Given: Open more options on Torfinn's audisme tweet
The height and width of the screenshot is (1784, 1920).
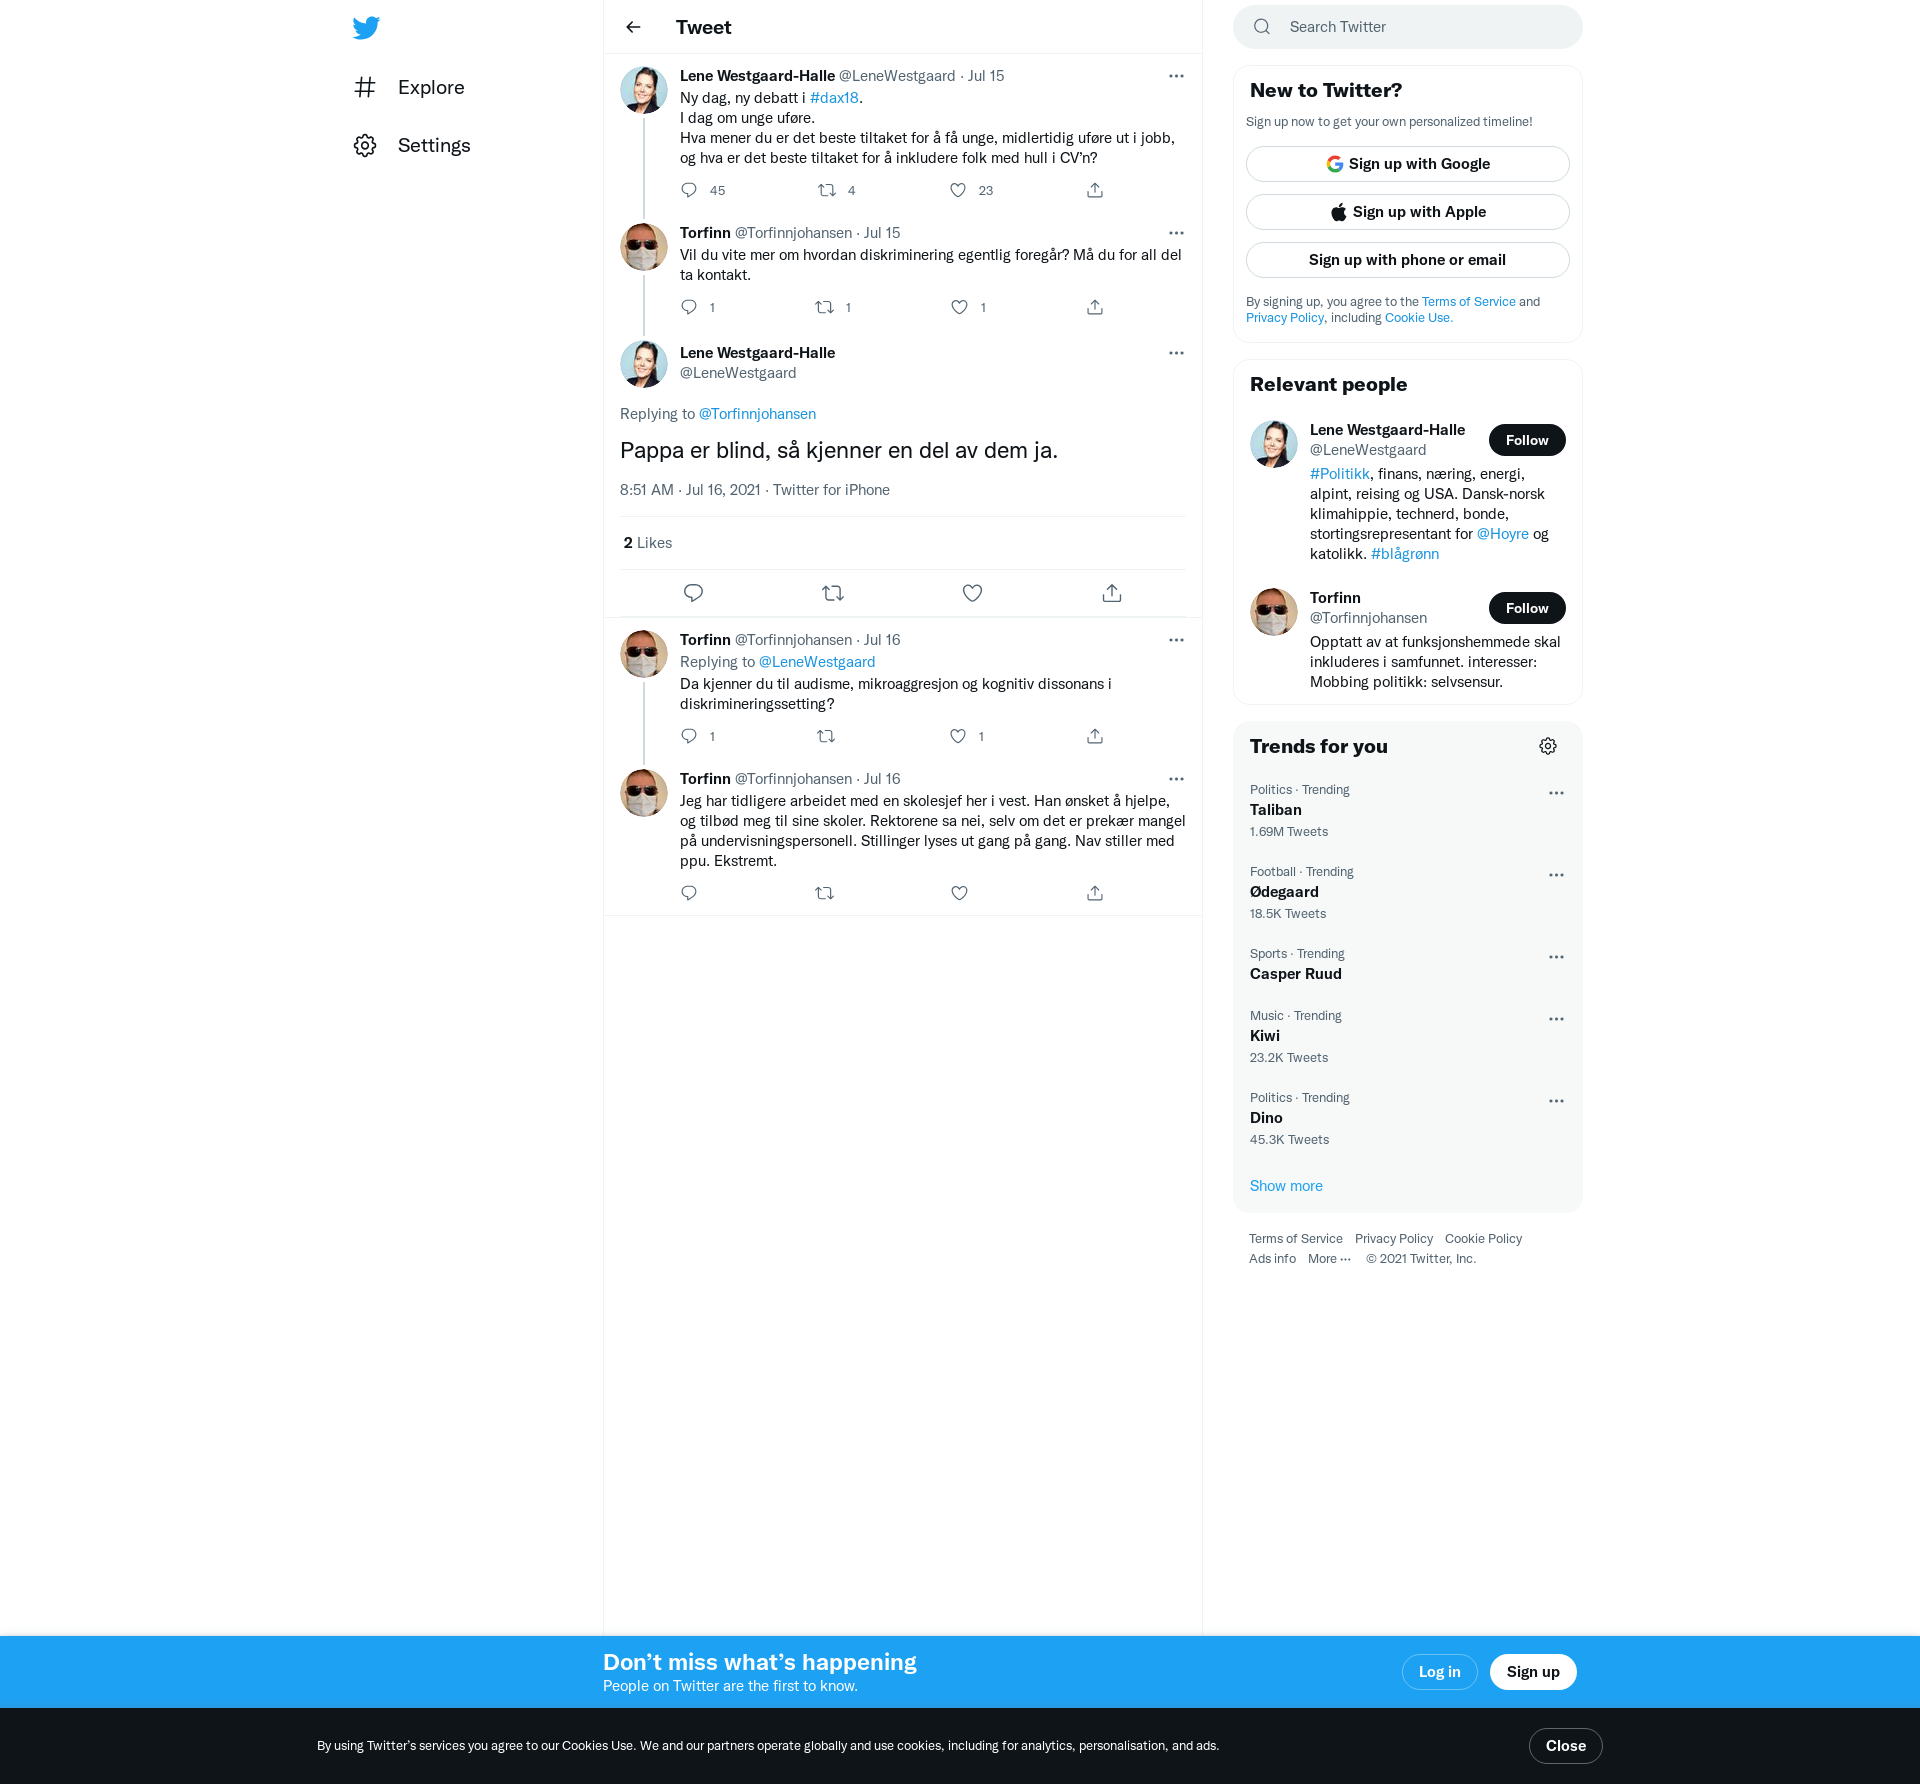Looking at the screenshot, I should pos(1176,640).
